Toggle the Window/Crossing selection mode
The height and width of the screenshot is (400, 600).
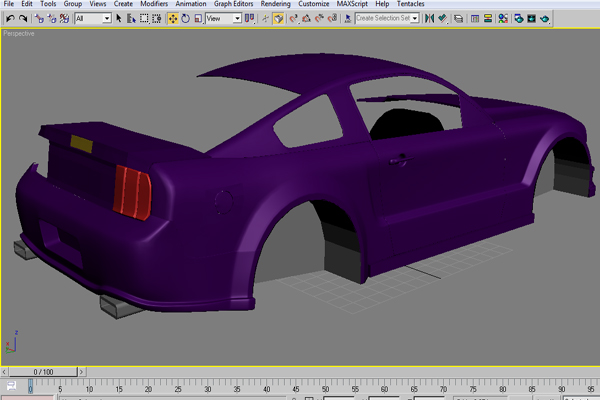[157, 18]
